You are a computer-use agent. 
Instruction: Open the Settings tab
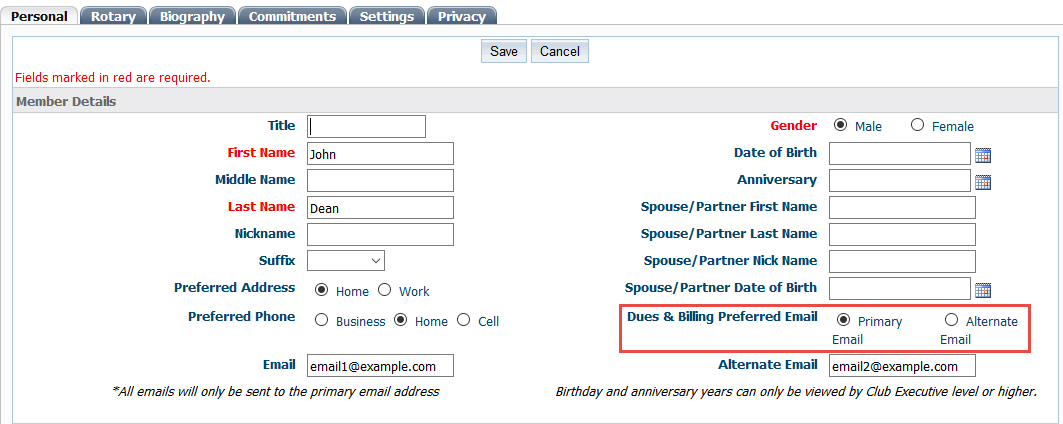[x=387, y=16]
